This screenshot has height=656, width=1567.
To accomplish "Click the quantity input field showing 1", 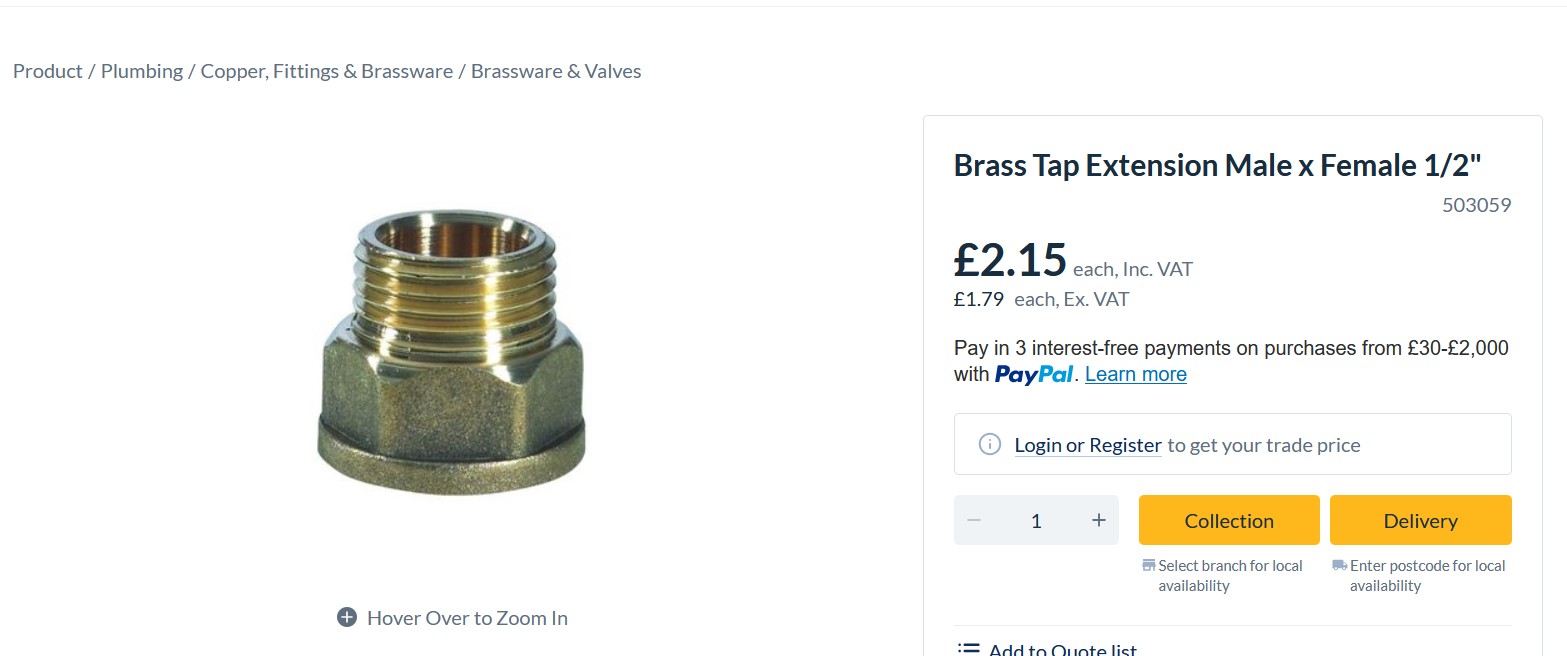I will (1035, 520).
